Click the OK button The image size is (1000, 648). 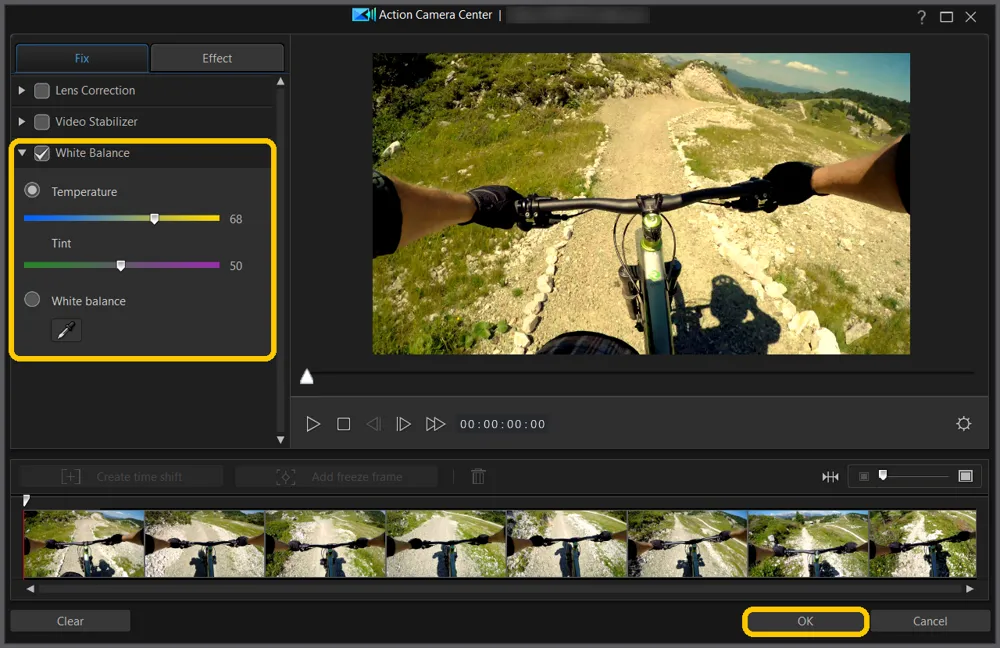click(x=805, y=621)
